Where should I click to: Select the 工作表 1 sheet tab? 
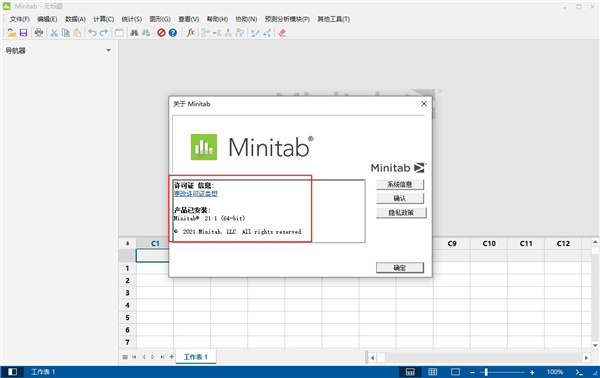[x=196, y=357]
